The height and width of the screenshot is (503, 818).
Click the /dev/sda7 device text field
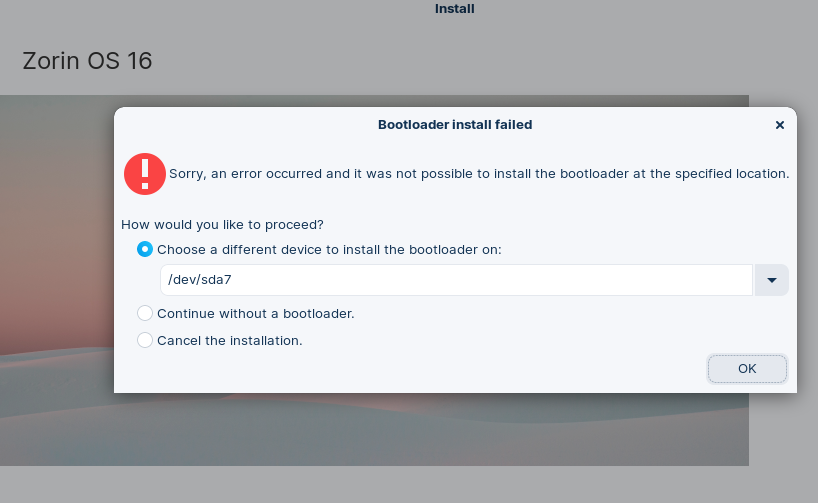click(x=455, y=280)
